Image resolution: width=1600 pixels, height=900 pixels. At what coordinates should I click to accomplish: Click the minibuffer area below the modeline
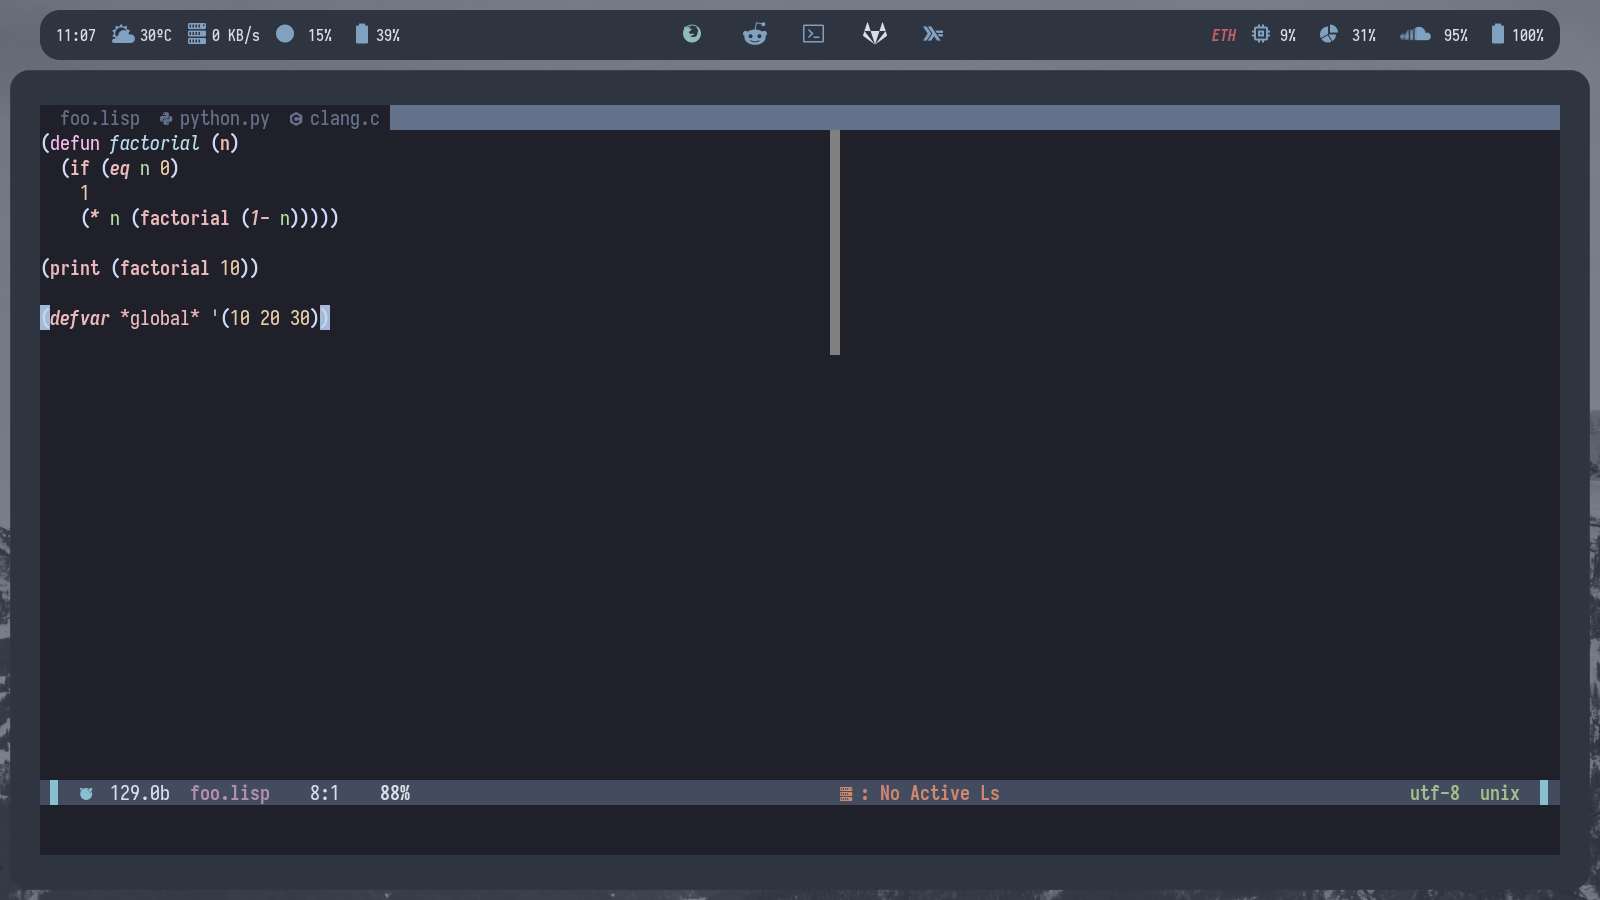(x=800, y=830)
